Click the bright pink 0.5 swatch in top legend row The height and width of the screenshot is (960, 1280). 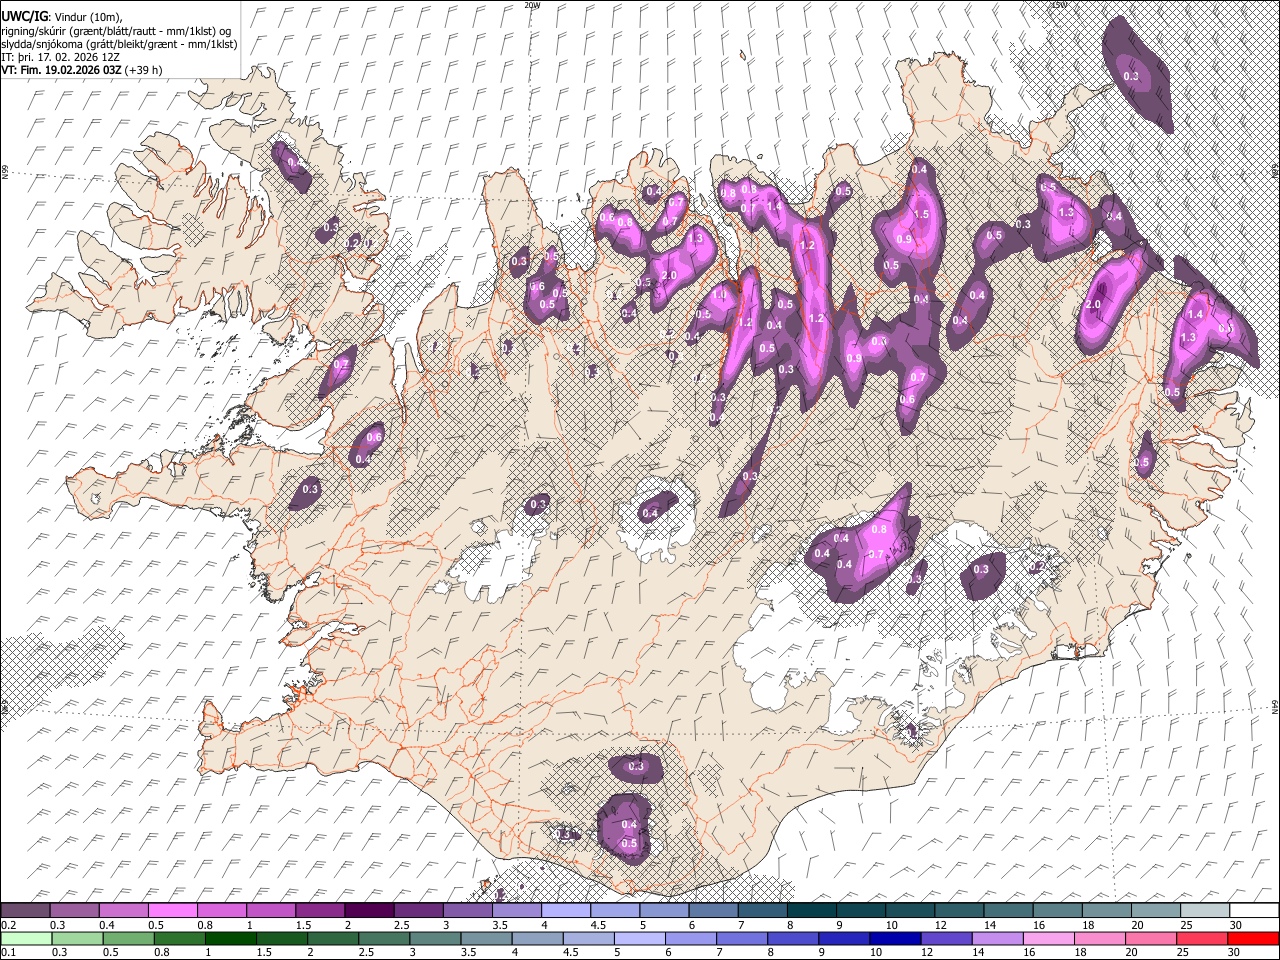(x=172, y=911)
